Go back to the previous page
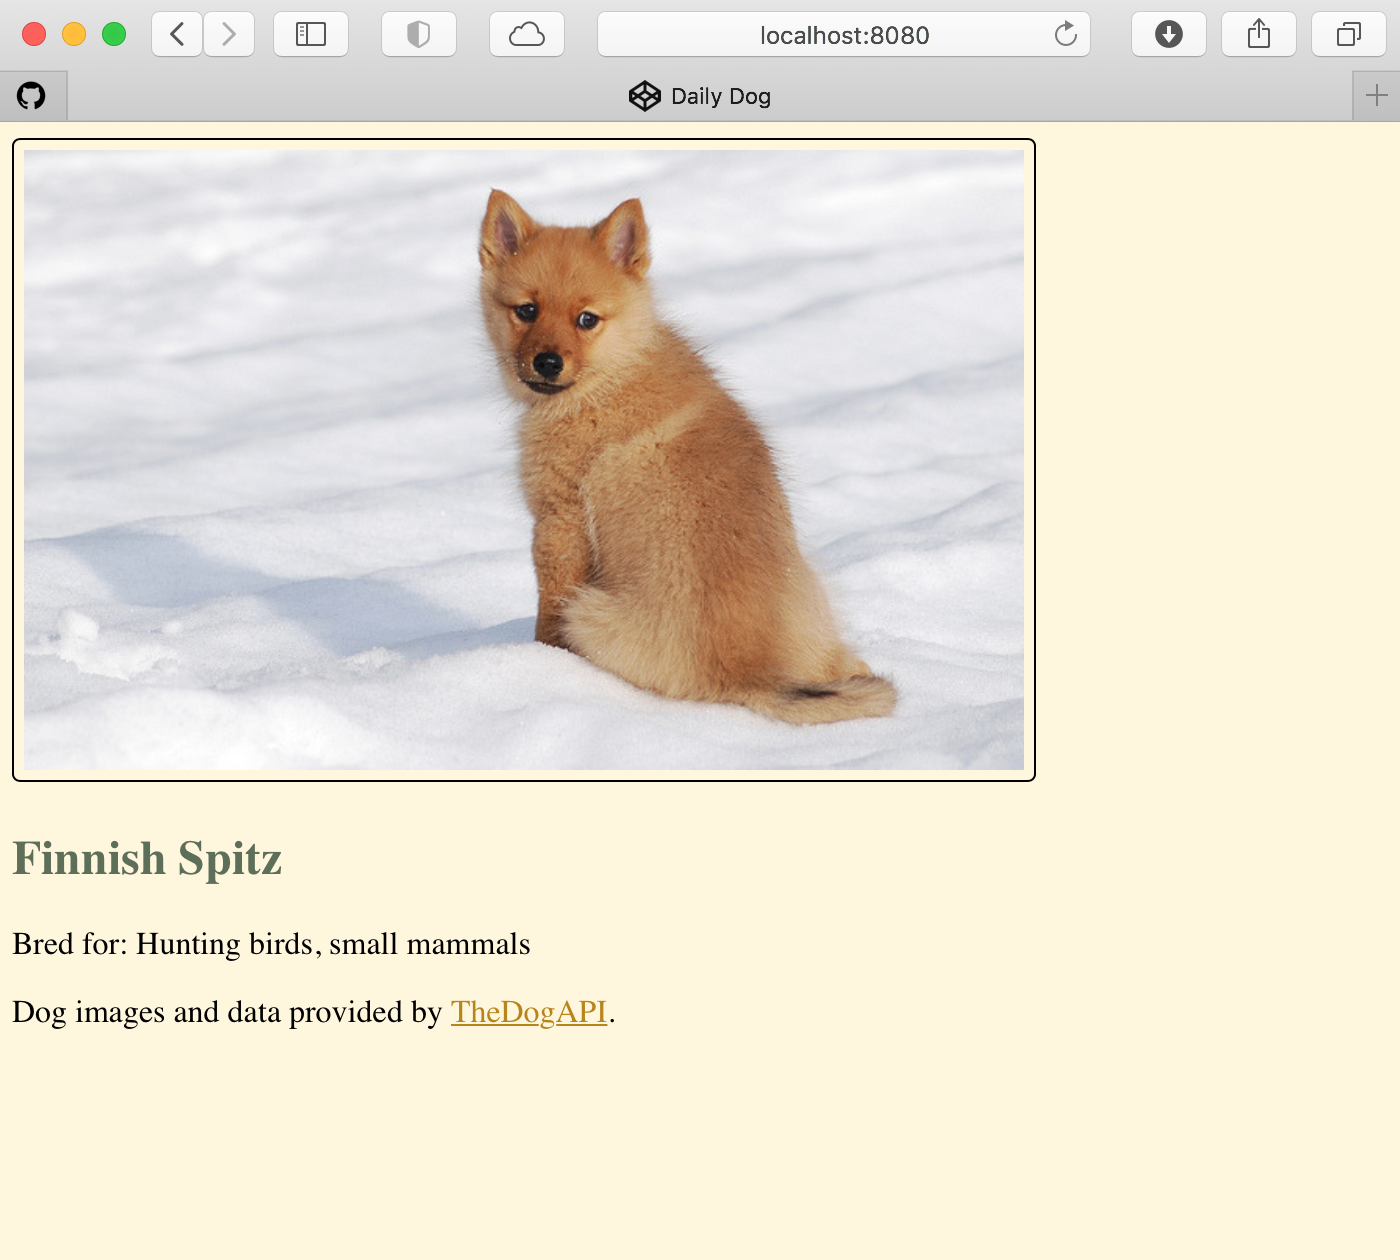 [177, 35]
